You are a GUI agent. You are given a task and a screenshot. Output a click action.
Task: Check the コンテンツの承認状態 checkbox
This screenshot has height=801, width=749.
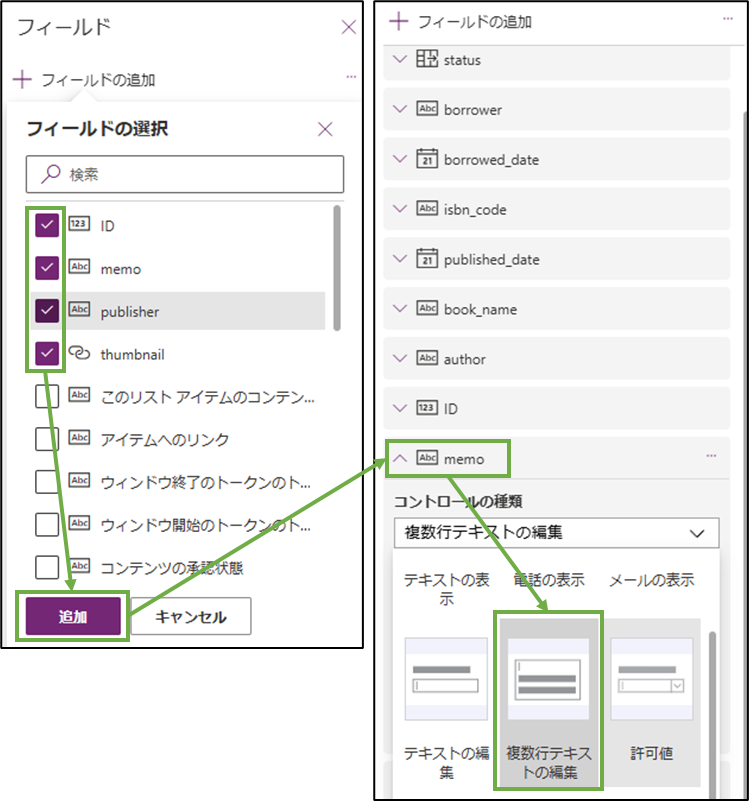[47, 567]
